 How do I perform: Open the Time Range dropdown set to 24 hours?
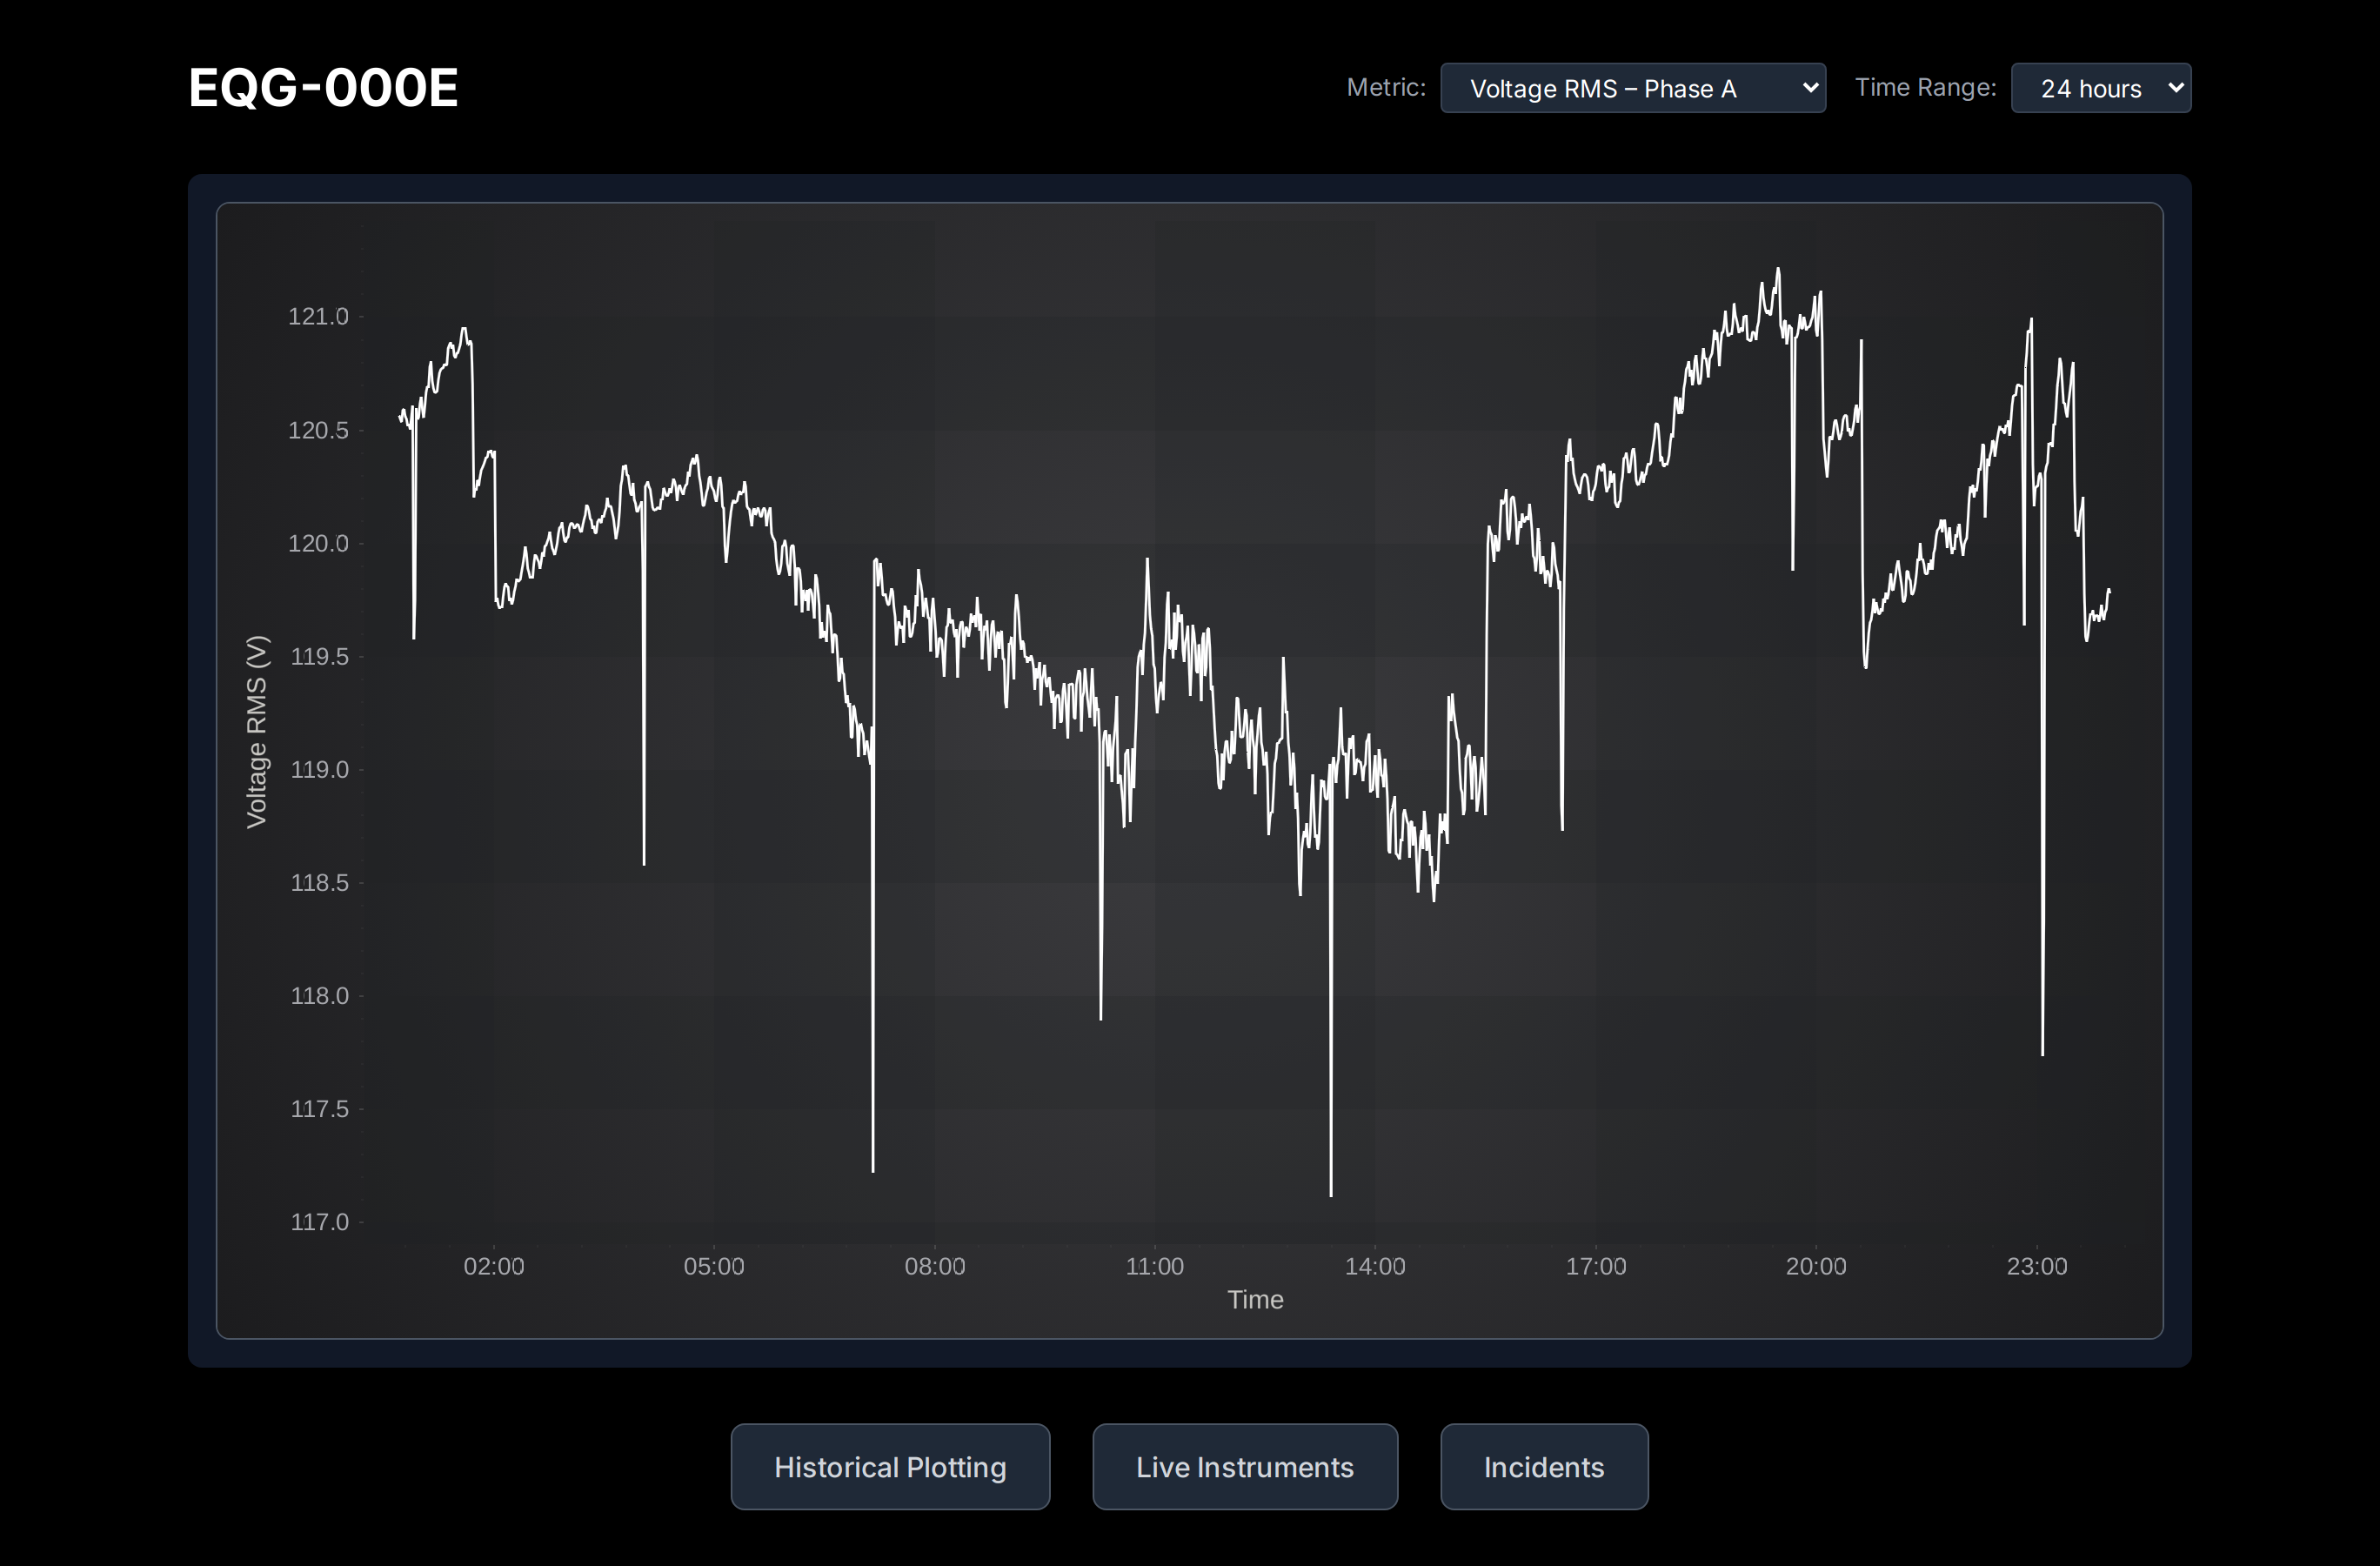click(2100, 88)
